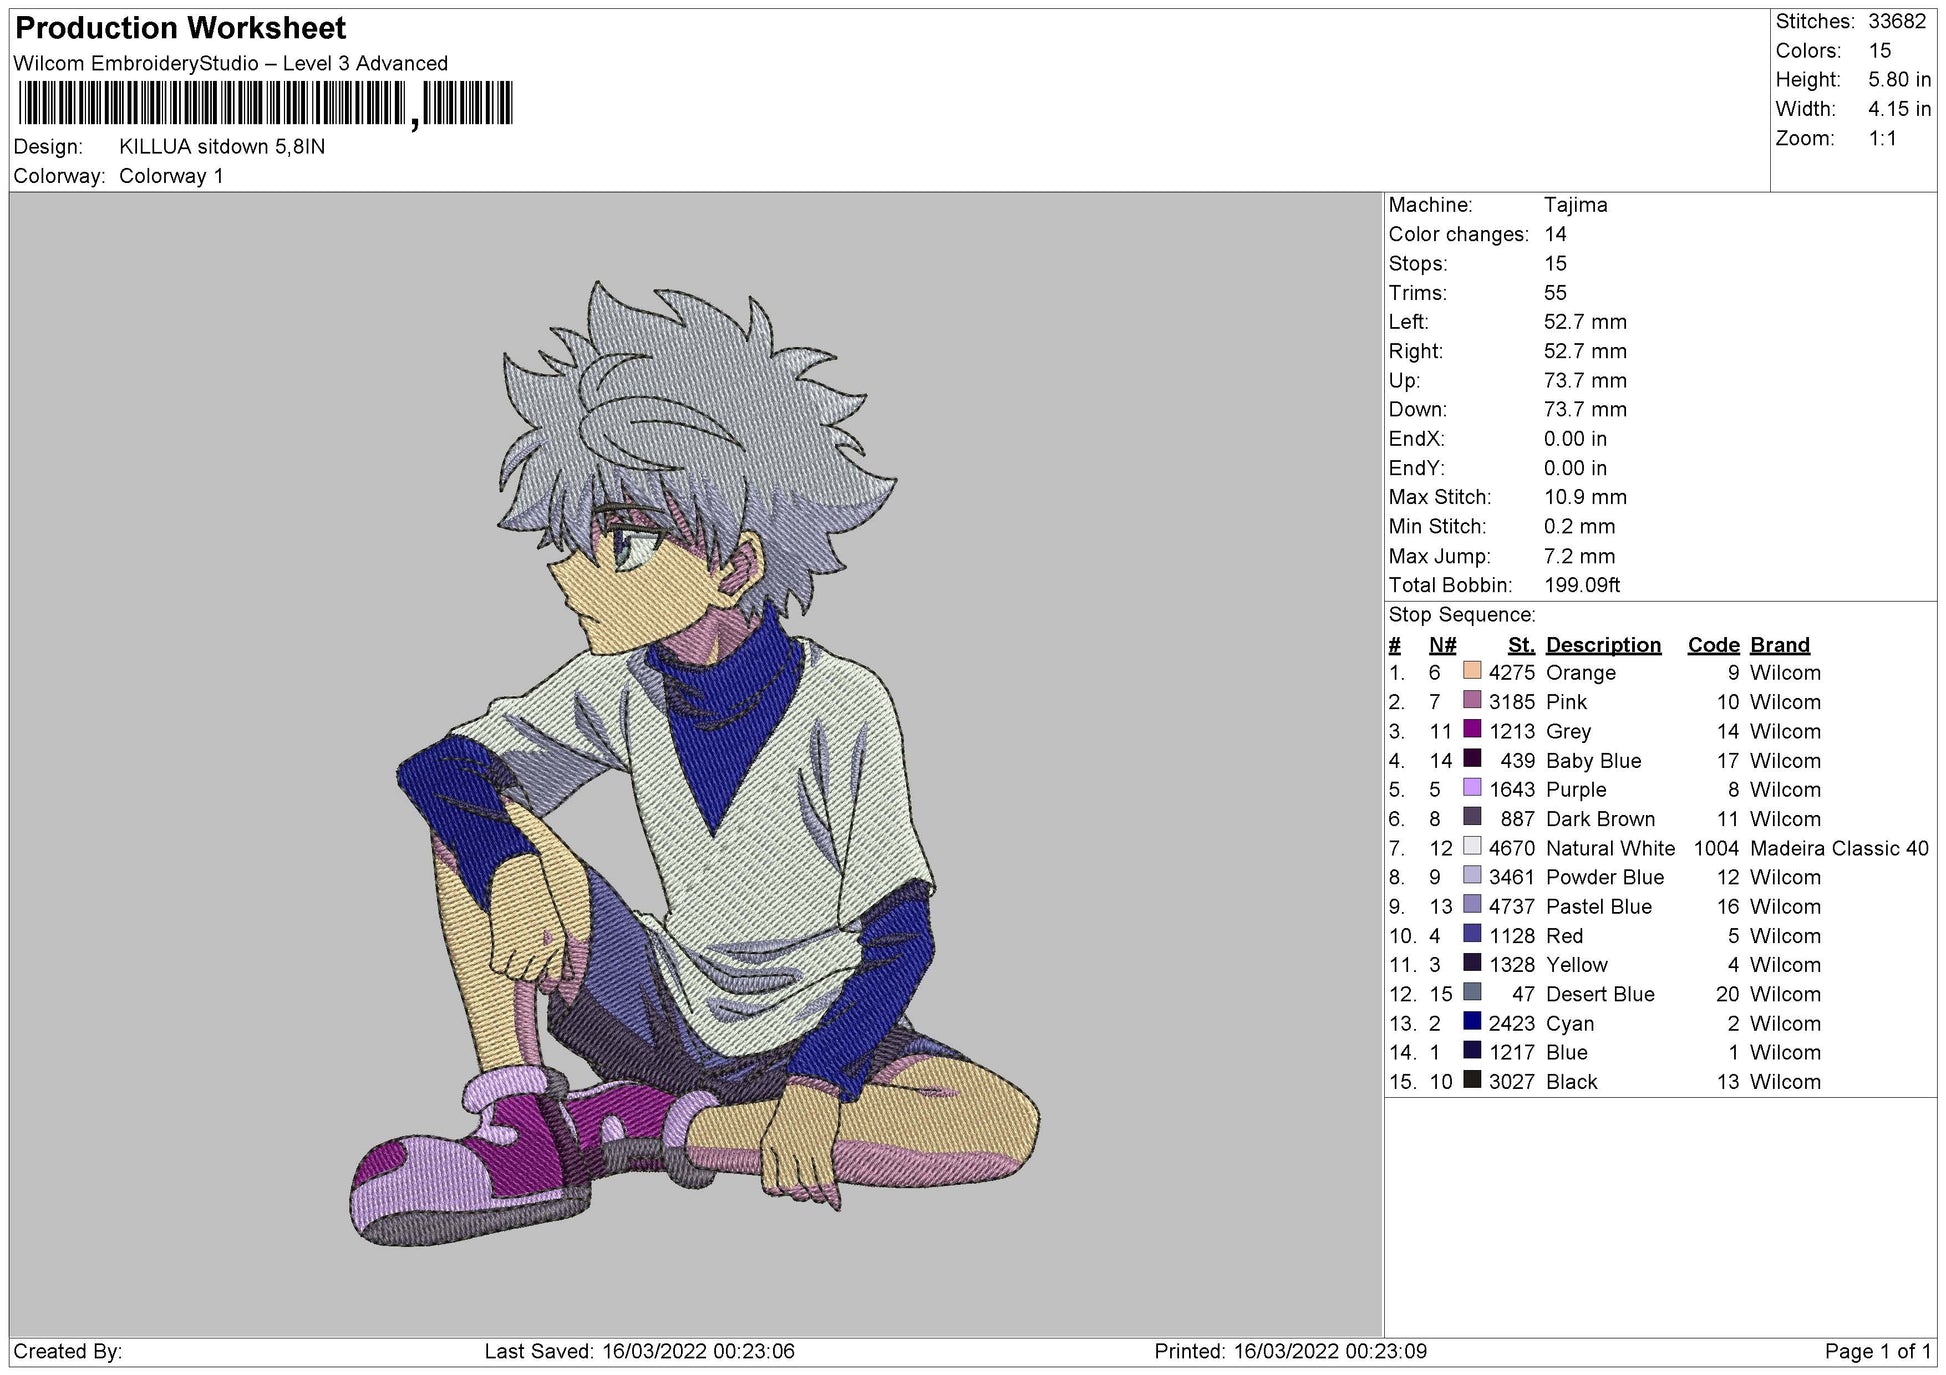This screenshot has height=1375, width=1946.
Task: Click the Grey stop magenta swatch
Action: pos(1472,729)
